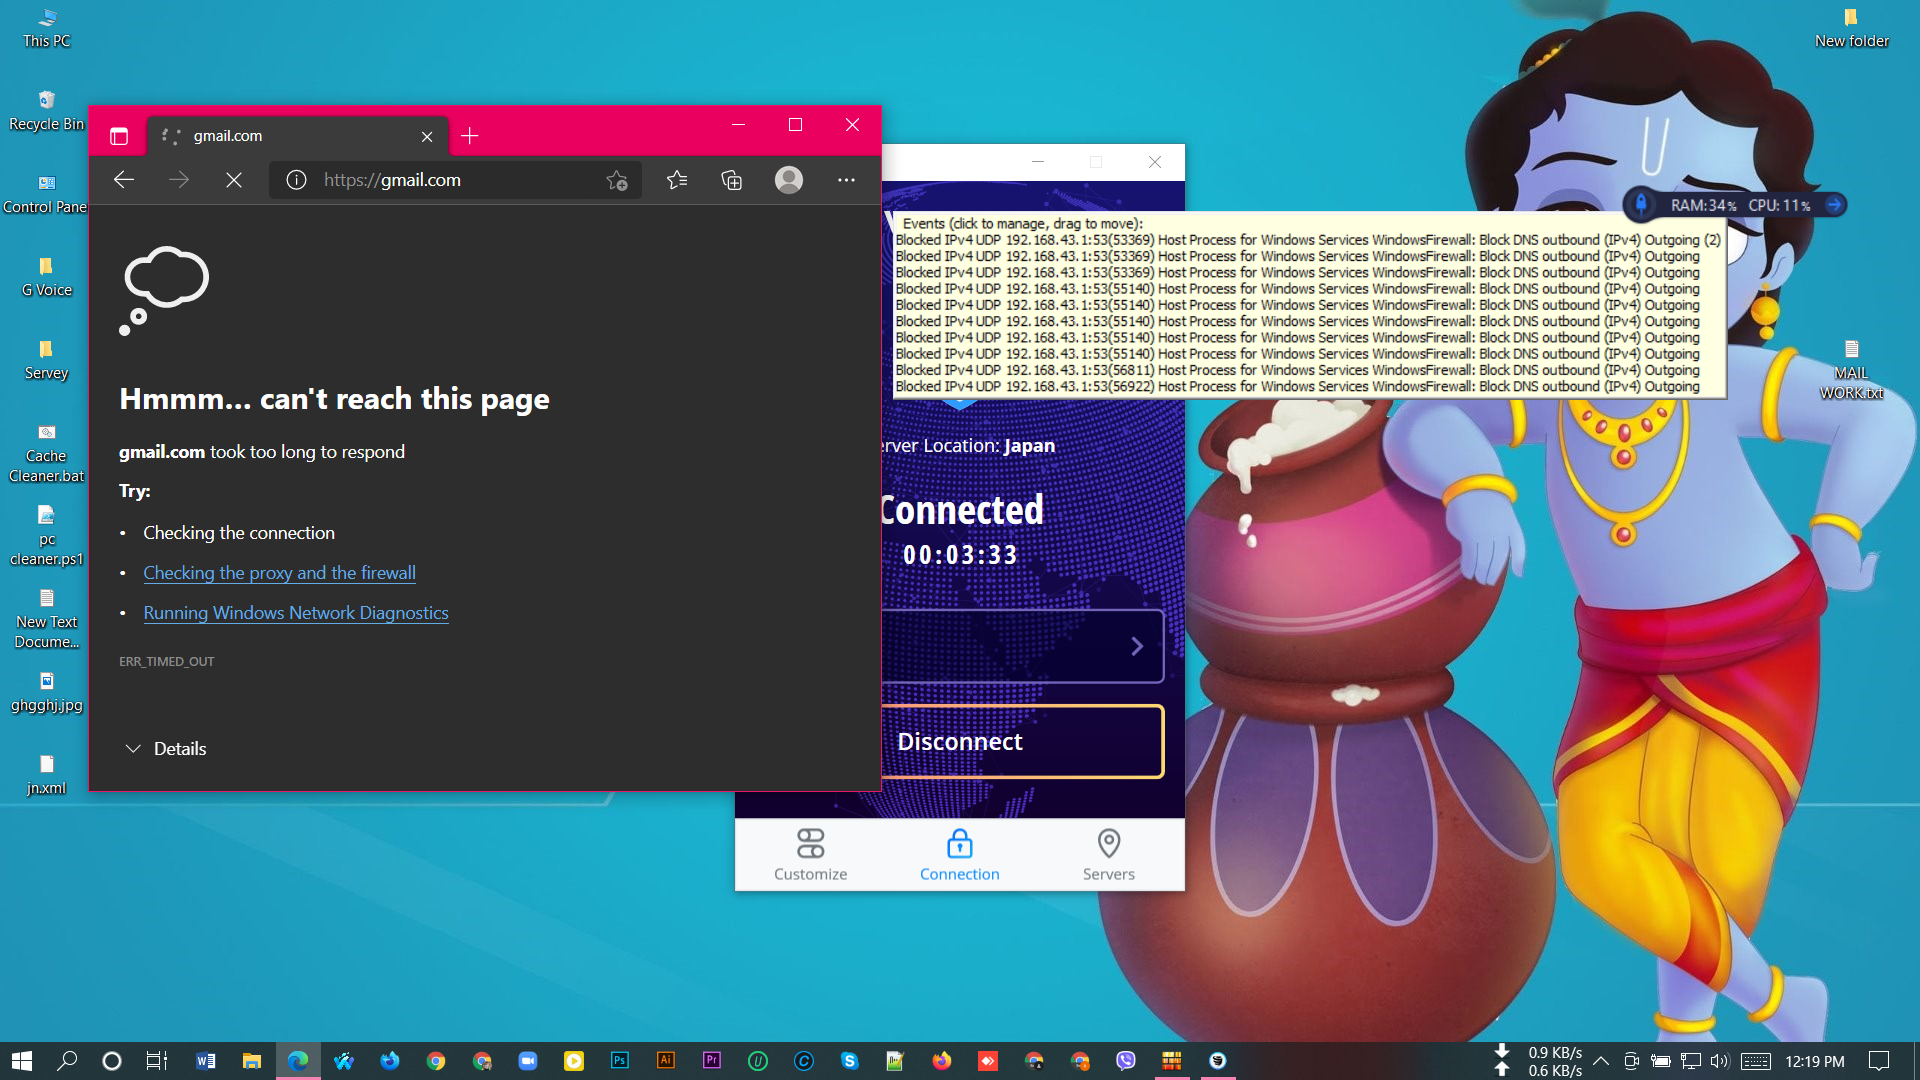
Task: Click RAM:34% reading on the widget
Action: pyautogui.click(x=1703, y=205)
